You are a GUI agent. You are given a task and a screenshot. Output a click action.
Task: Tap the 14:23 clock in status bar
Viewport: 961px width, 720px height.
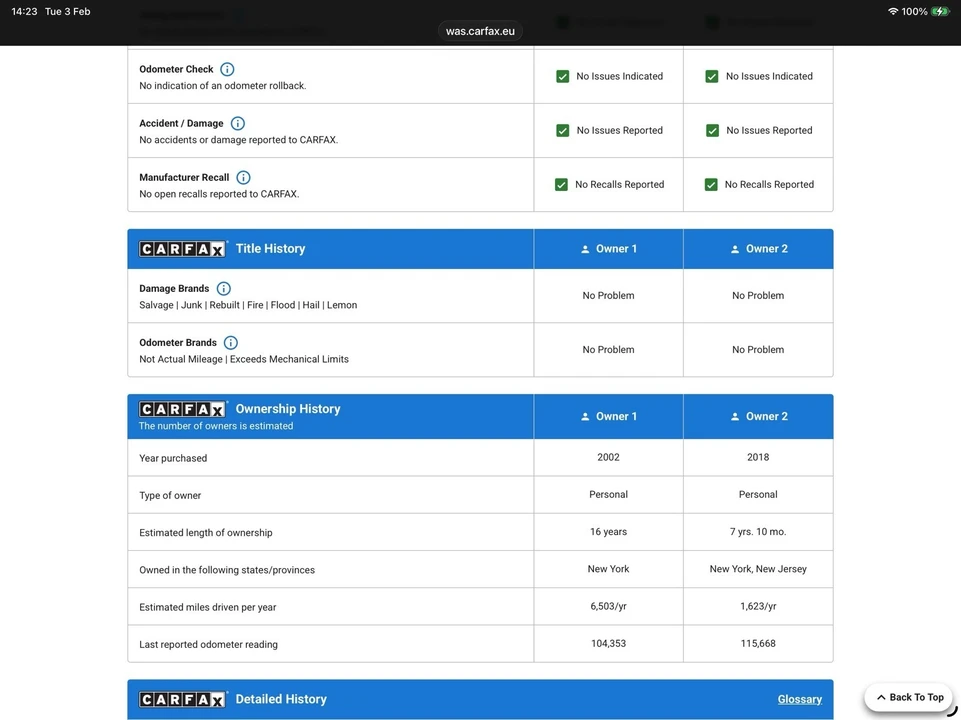25,12
